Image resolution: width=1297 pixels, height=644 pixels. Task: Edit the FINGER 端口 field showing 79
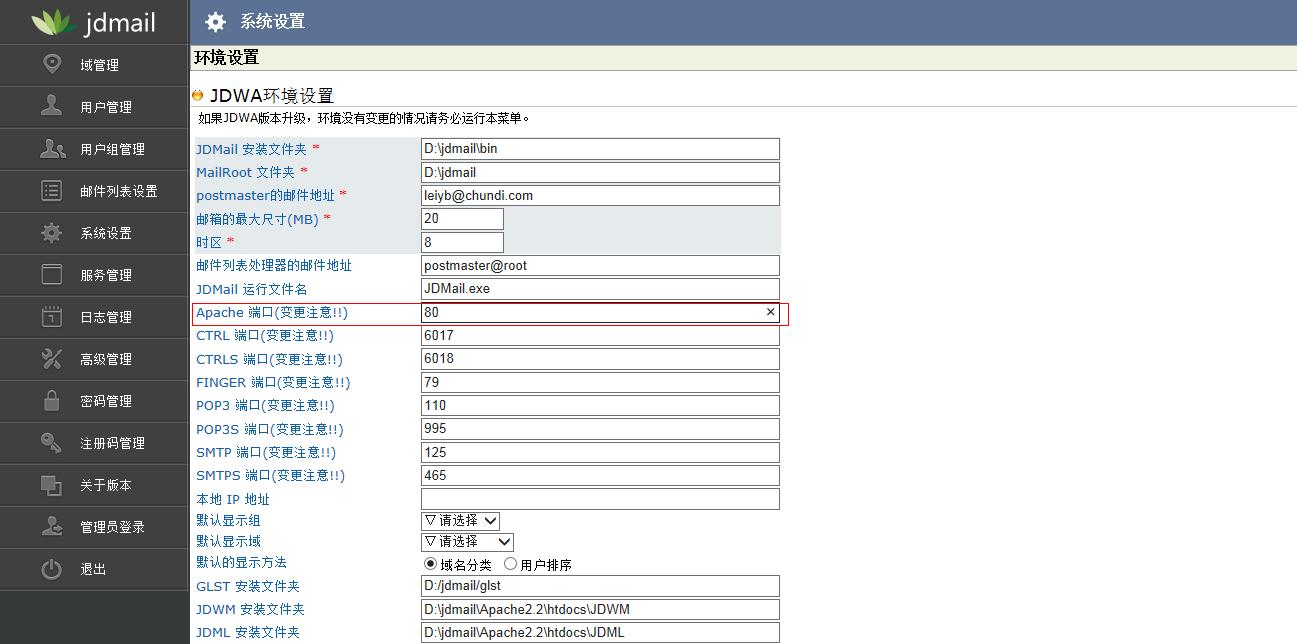[x=600, y=382]
